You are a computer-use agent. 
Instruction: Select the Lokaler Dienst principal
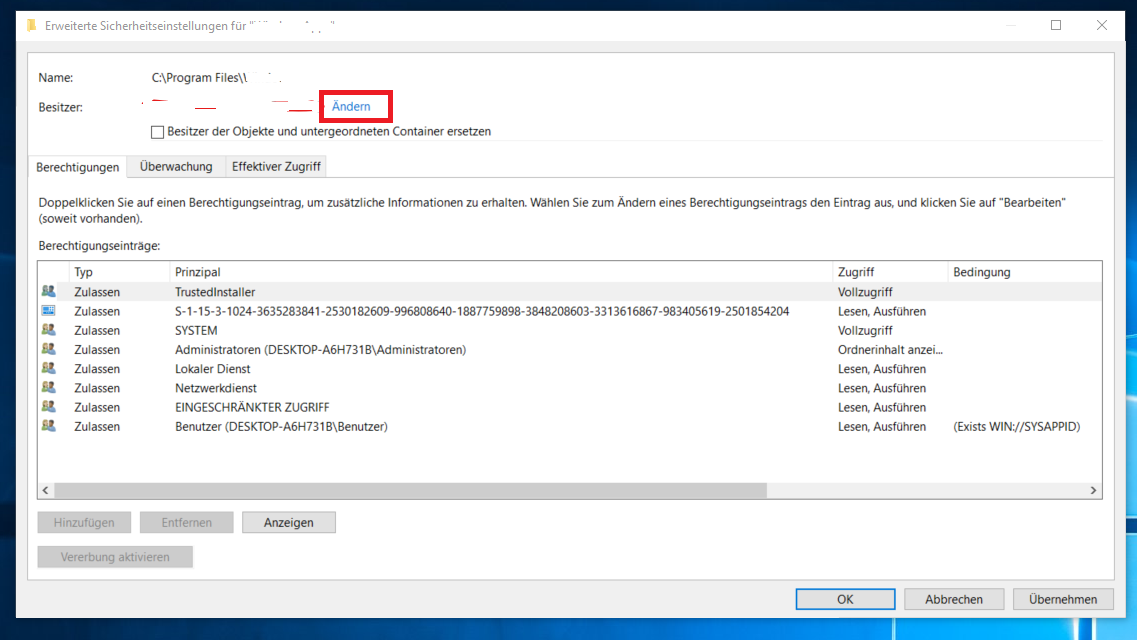tap(212, 369)
